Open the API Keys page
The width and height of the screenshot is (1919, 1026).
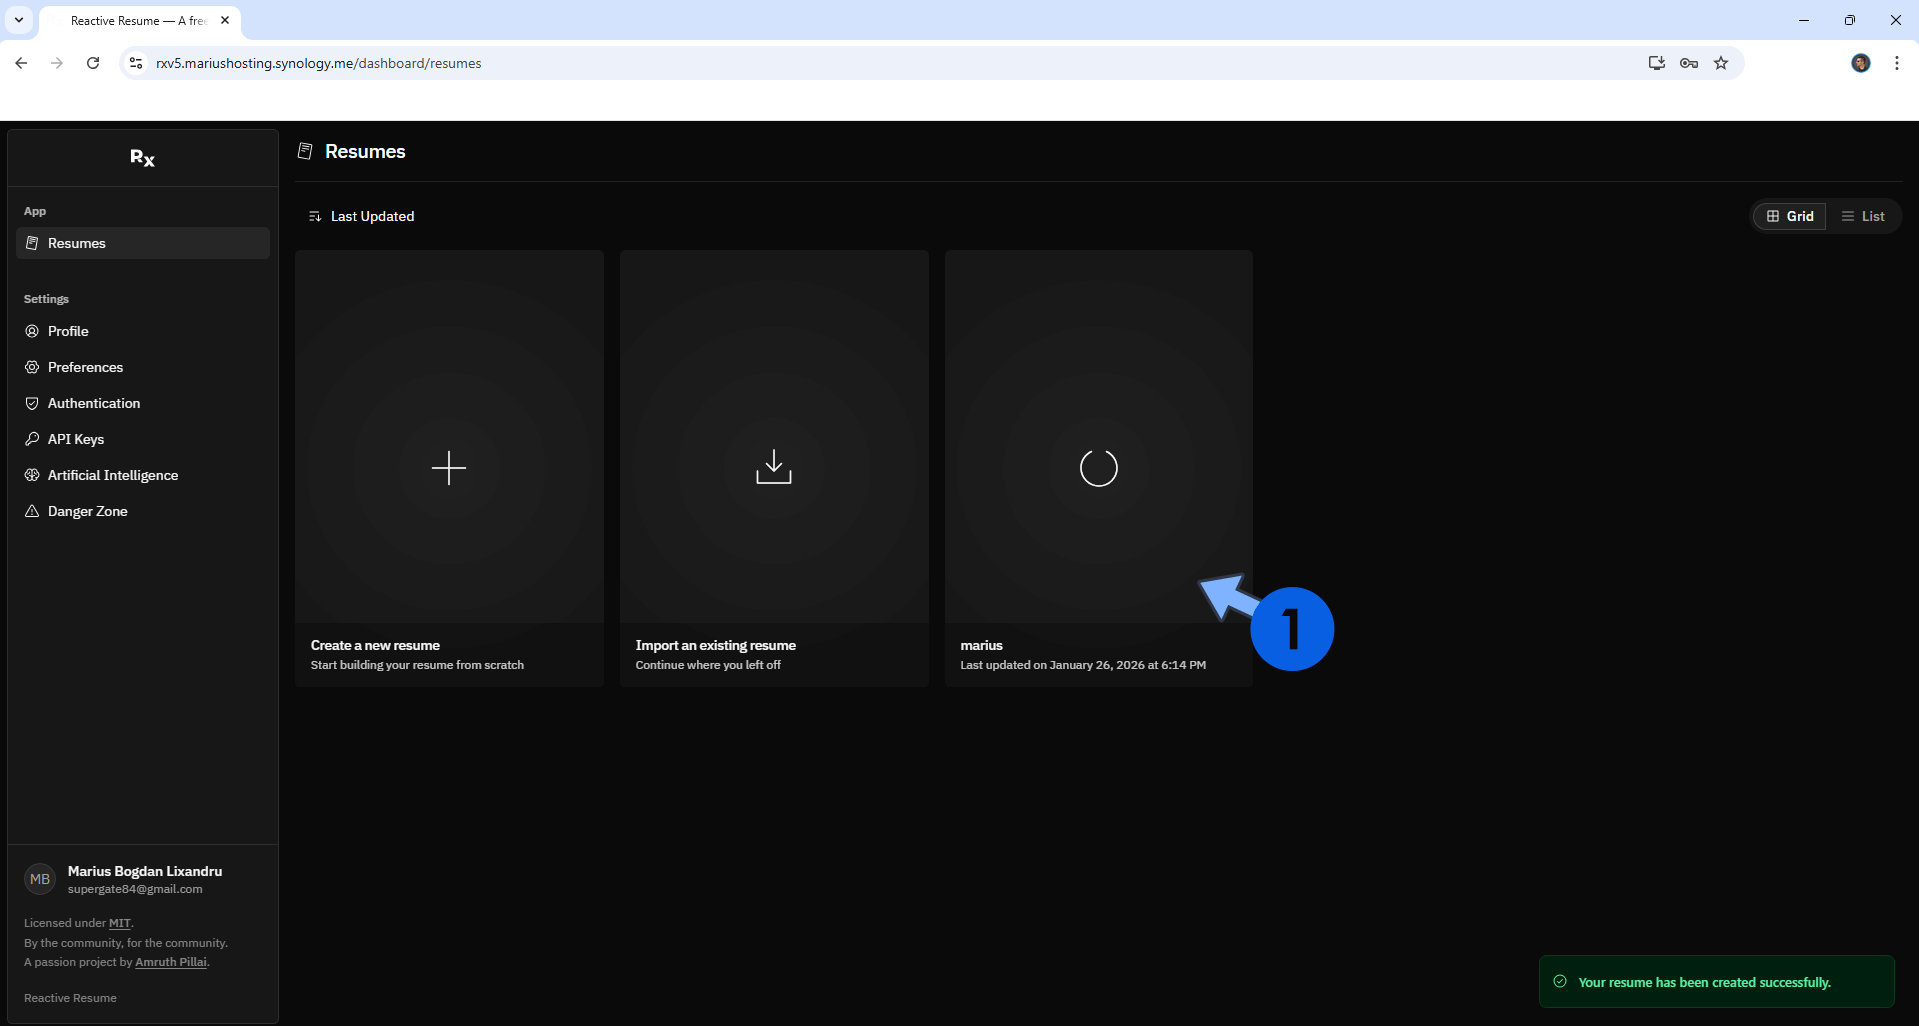point(76,439)
